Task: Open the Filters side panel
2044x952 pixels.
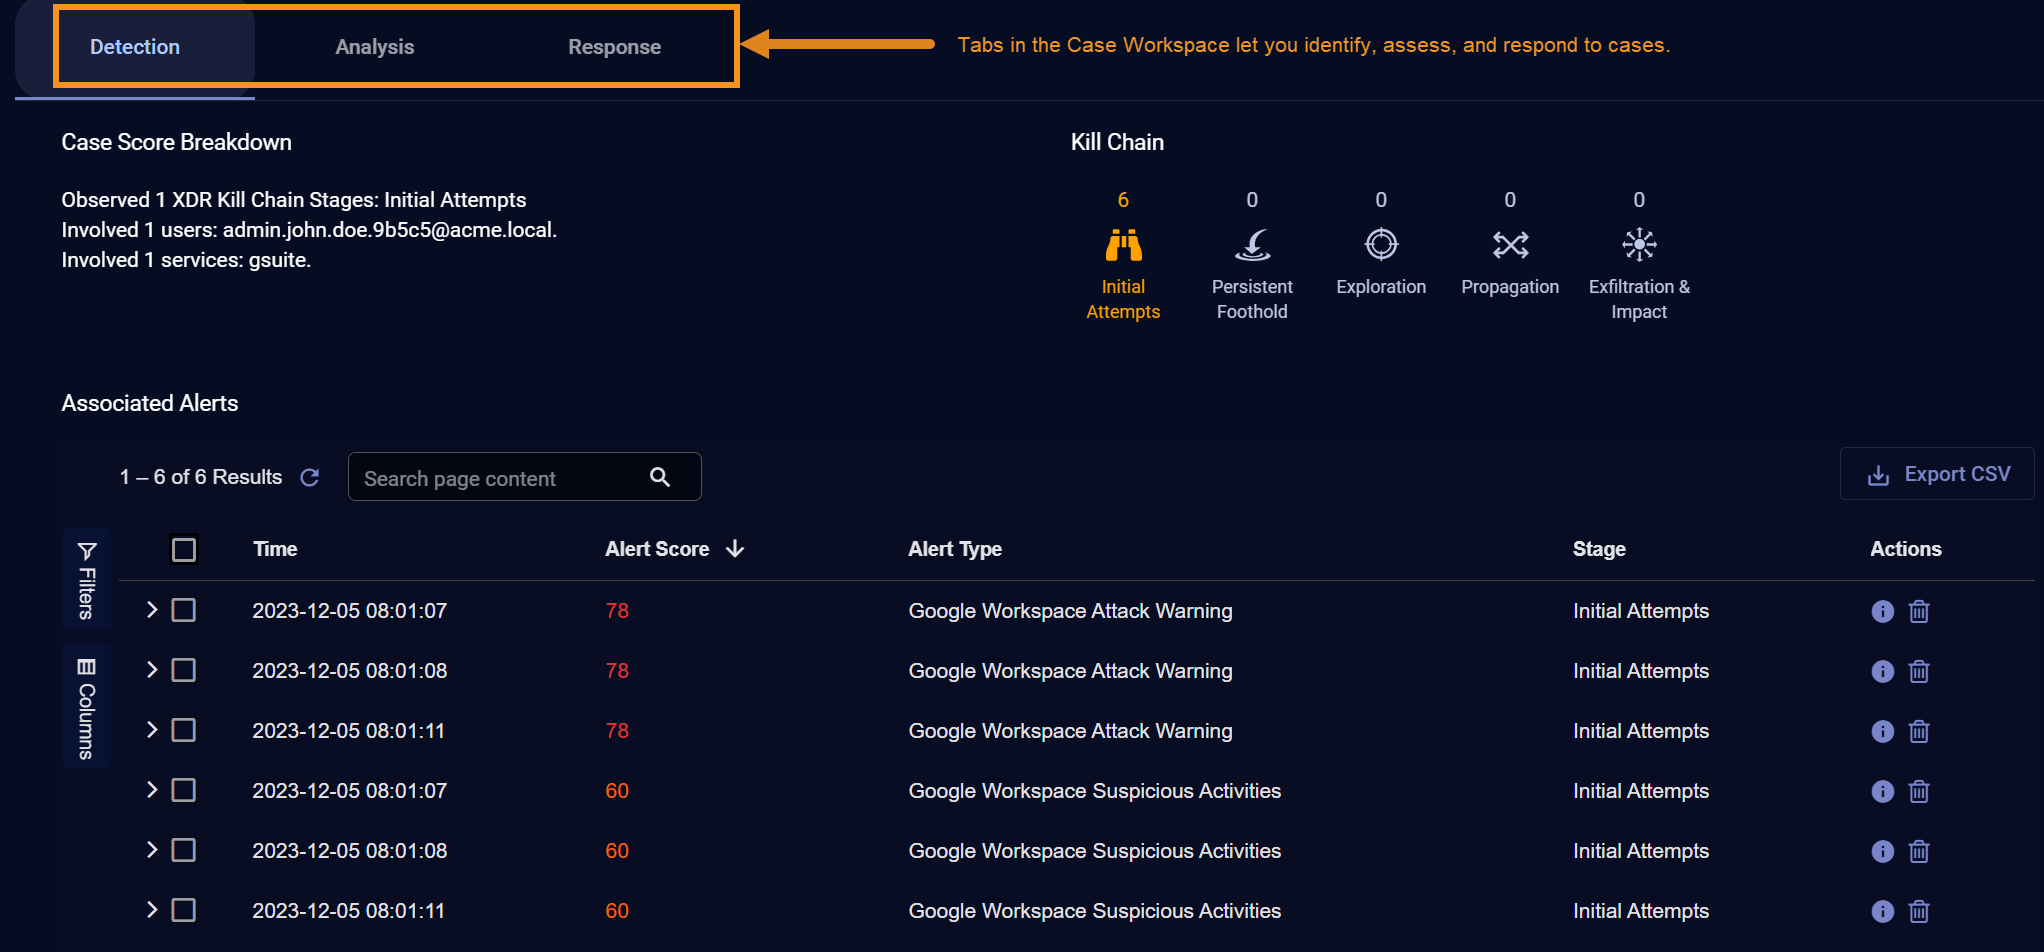Action: (87, 580)
